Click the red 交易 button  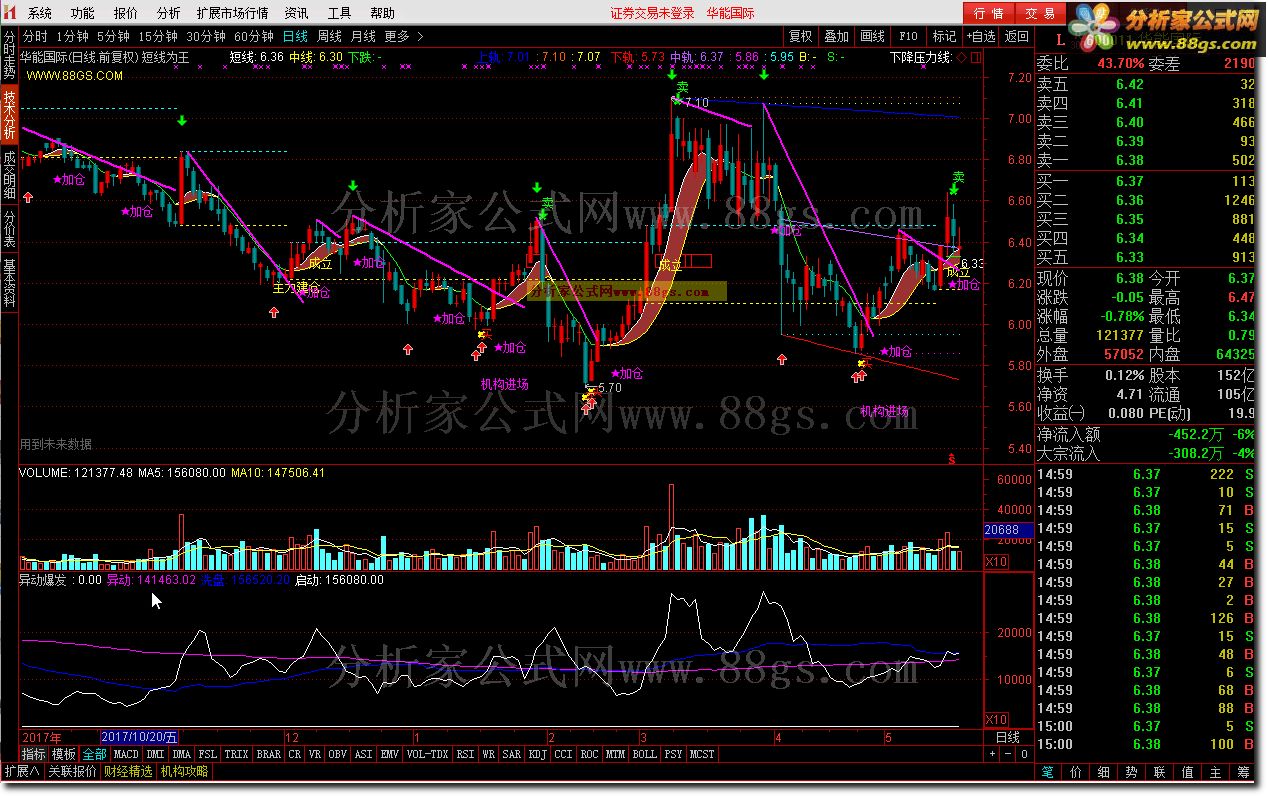tap(1041, 13)
